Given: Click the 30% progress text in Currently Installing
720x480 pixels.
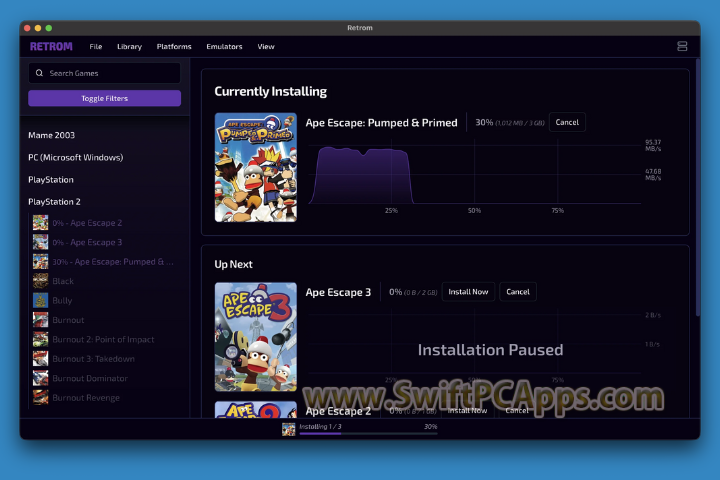Looking at the screenshot, I should 484,123.
